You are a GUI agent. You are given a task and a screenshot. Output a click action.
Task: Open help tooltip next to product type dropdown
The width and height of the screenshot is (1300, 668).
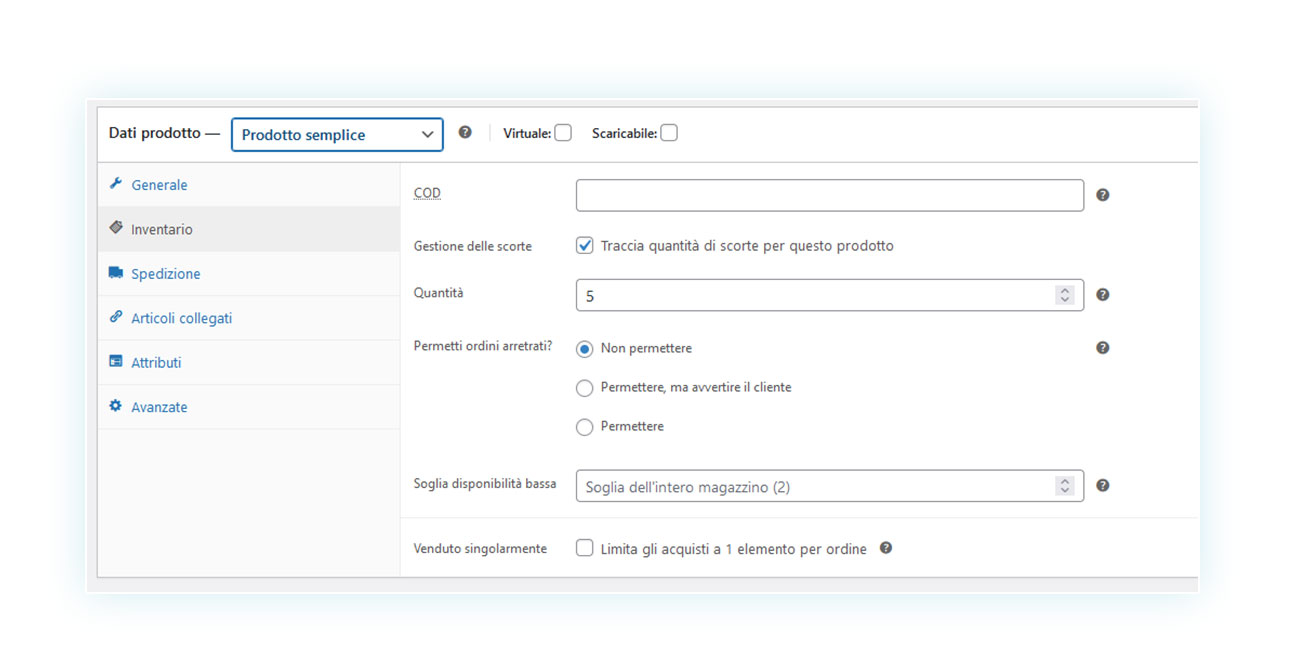coord(465,132)
